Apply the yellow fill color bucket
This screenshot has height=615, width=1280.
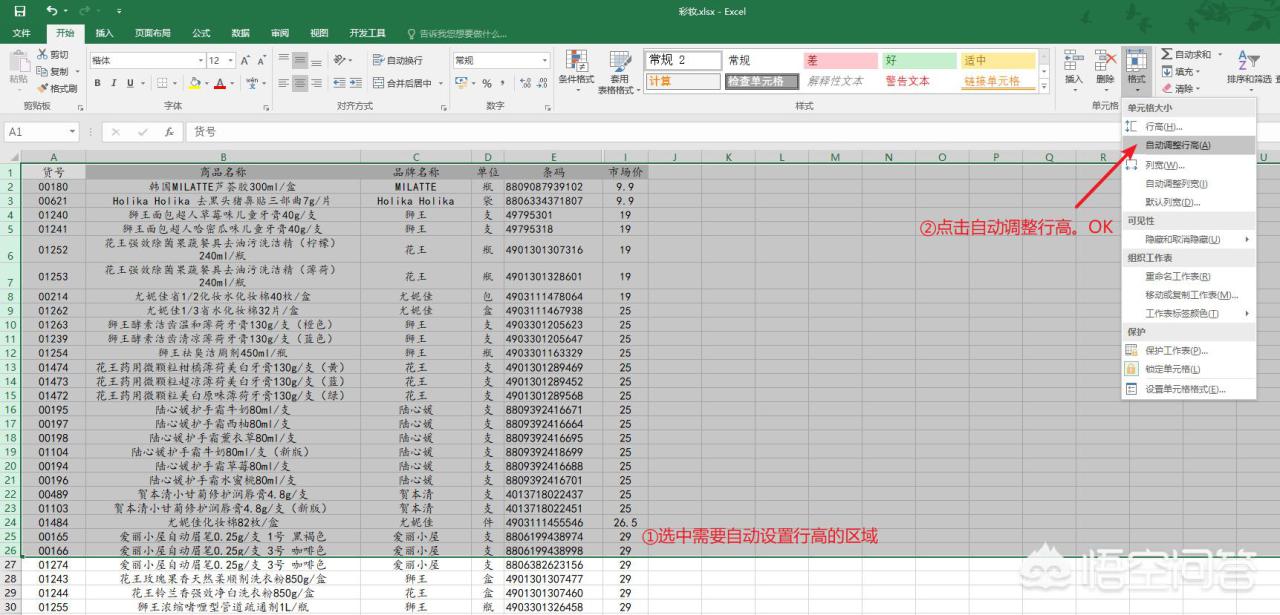coord(195,83)
